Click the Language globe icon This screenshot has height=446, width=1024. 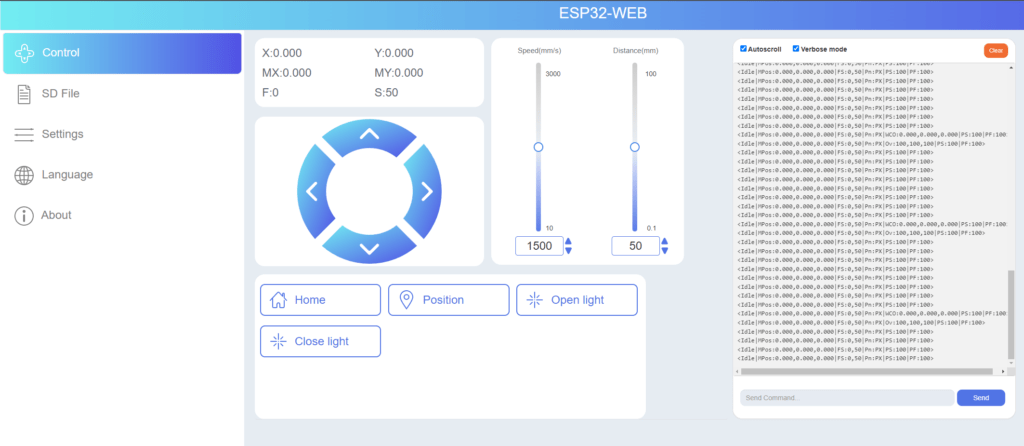(24, 175)
